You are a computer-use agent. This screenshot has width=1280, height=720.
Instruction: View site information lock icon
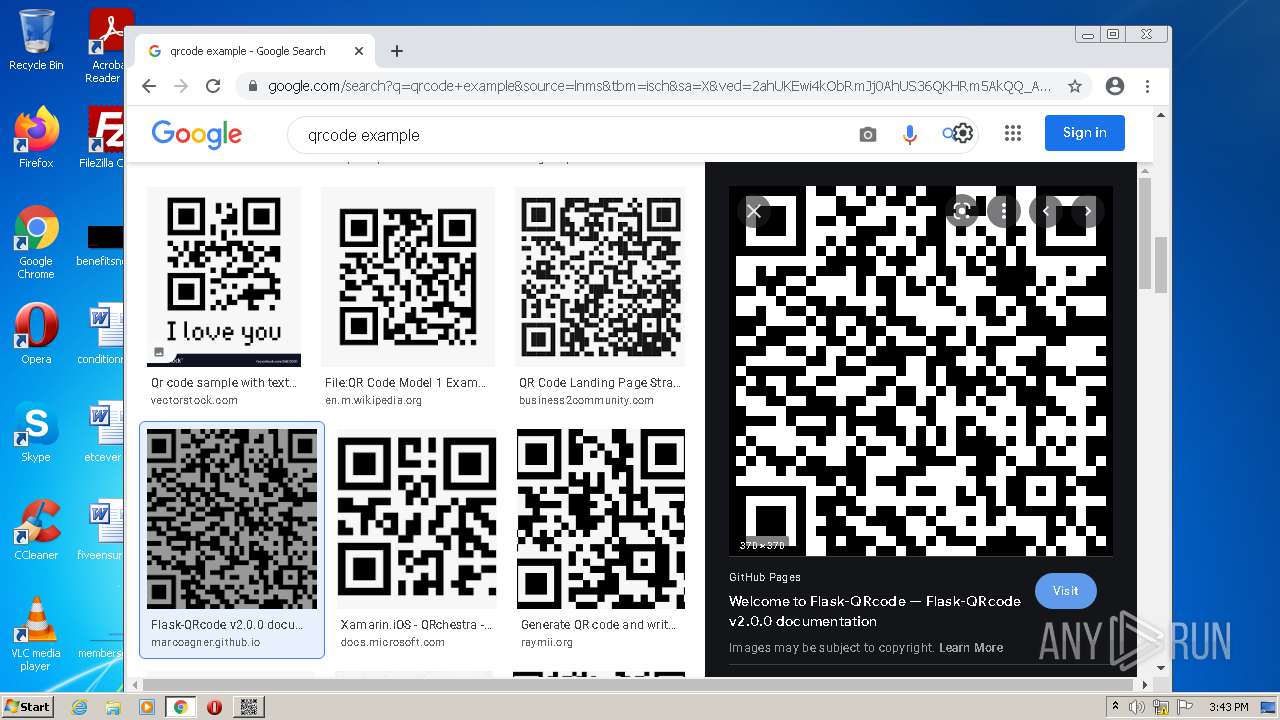[251, 86]
